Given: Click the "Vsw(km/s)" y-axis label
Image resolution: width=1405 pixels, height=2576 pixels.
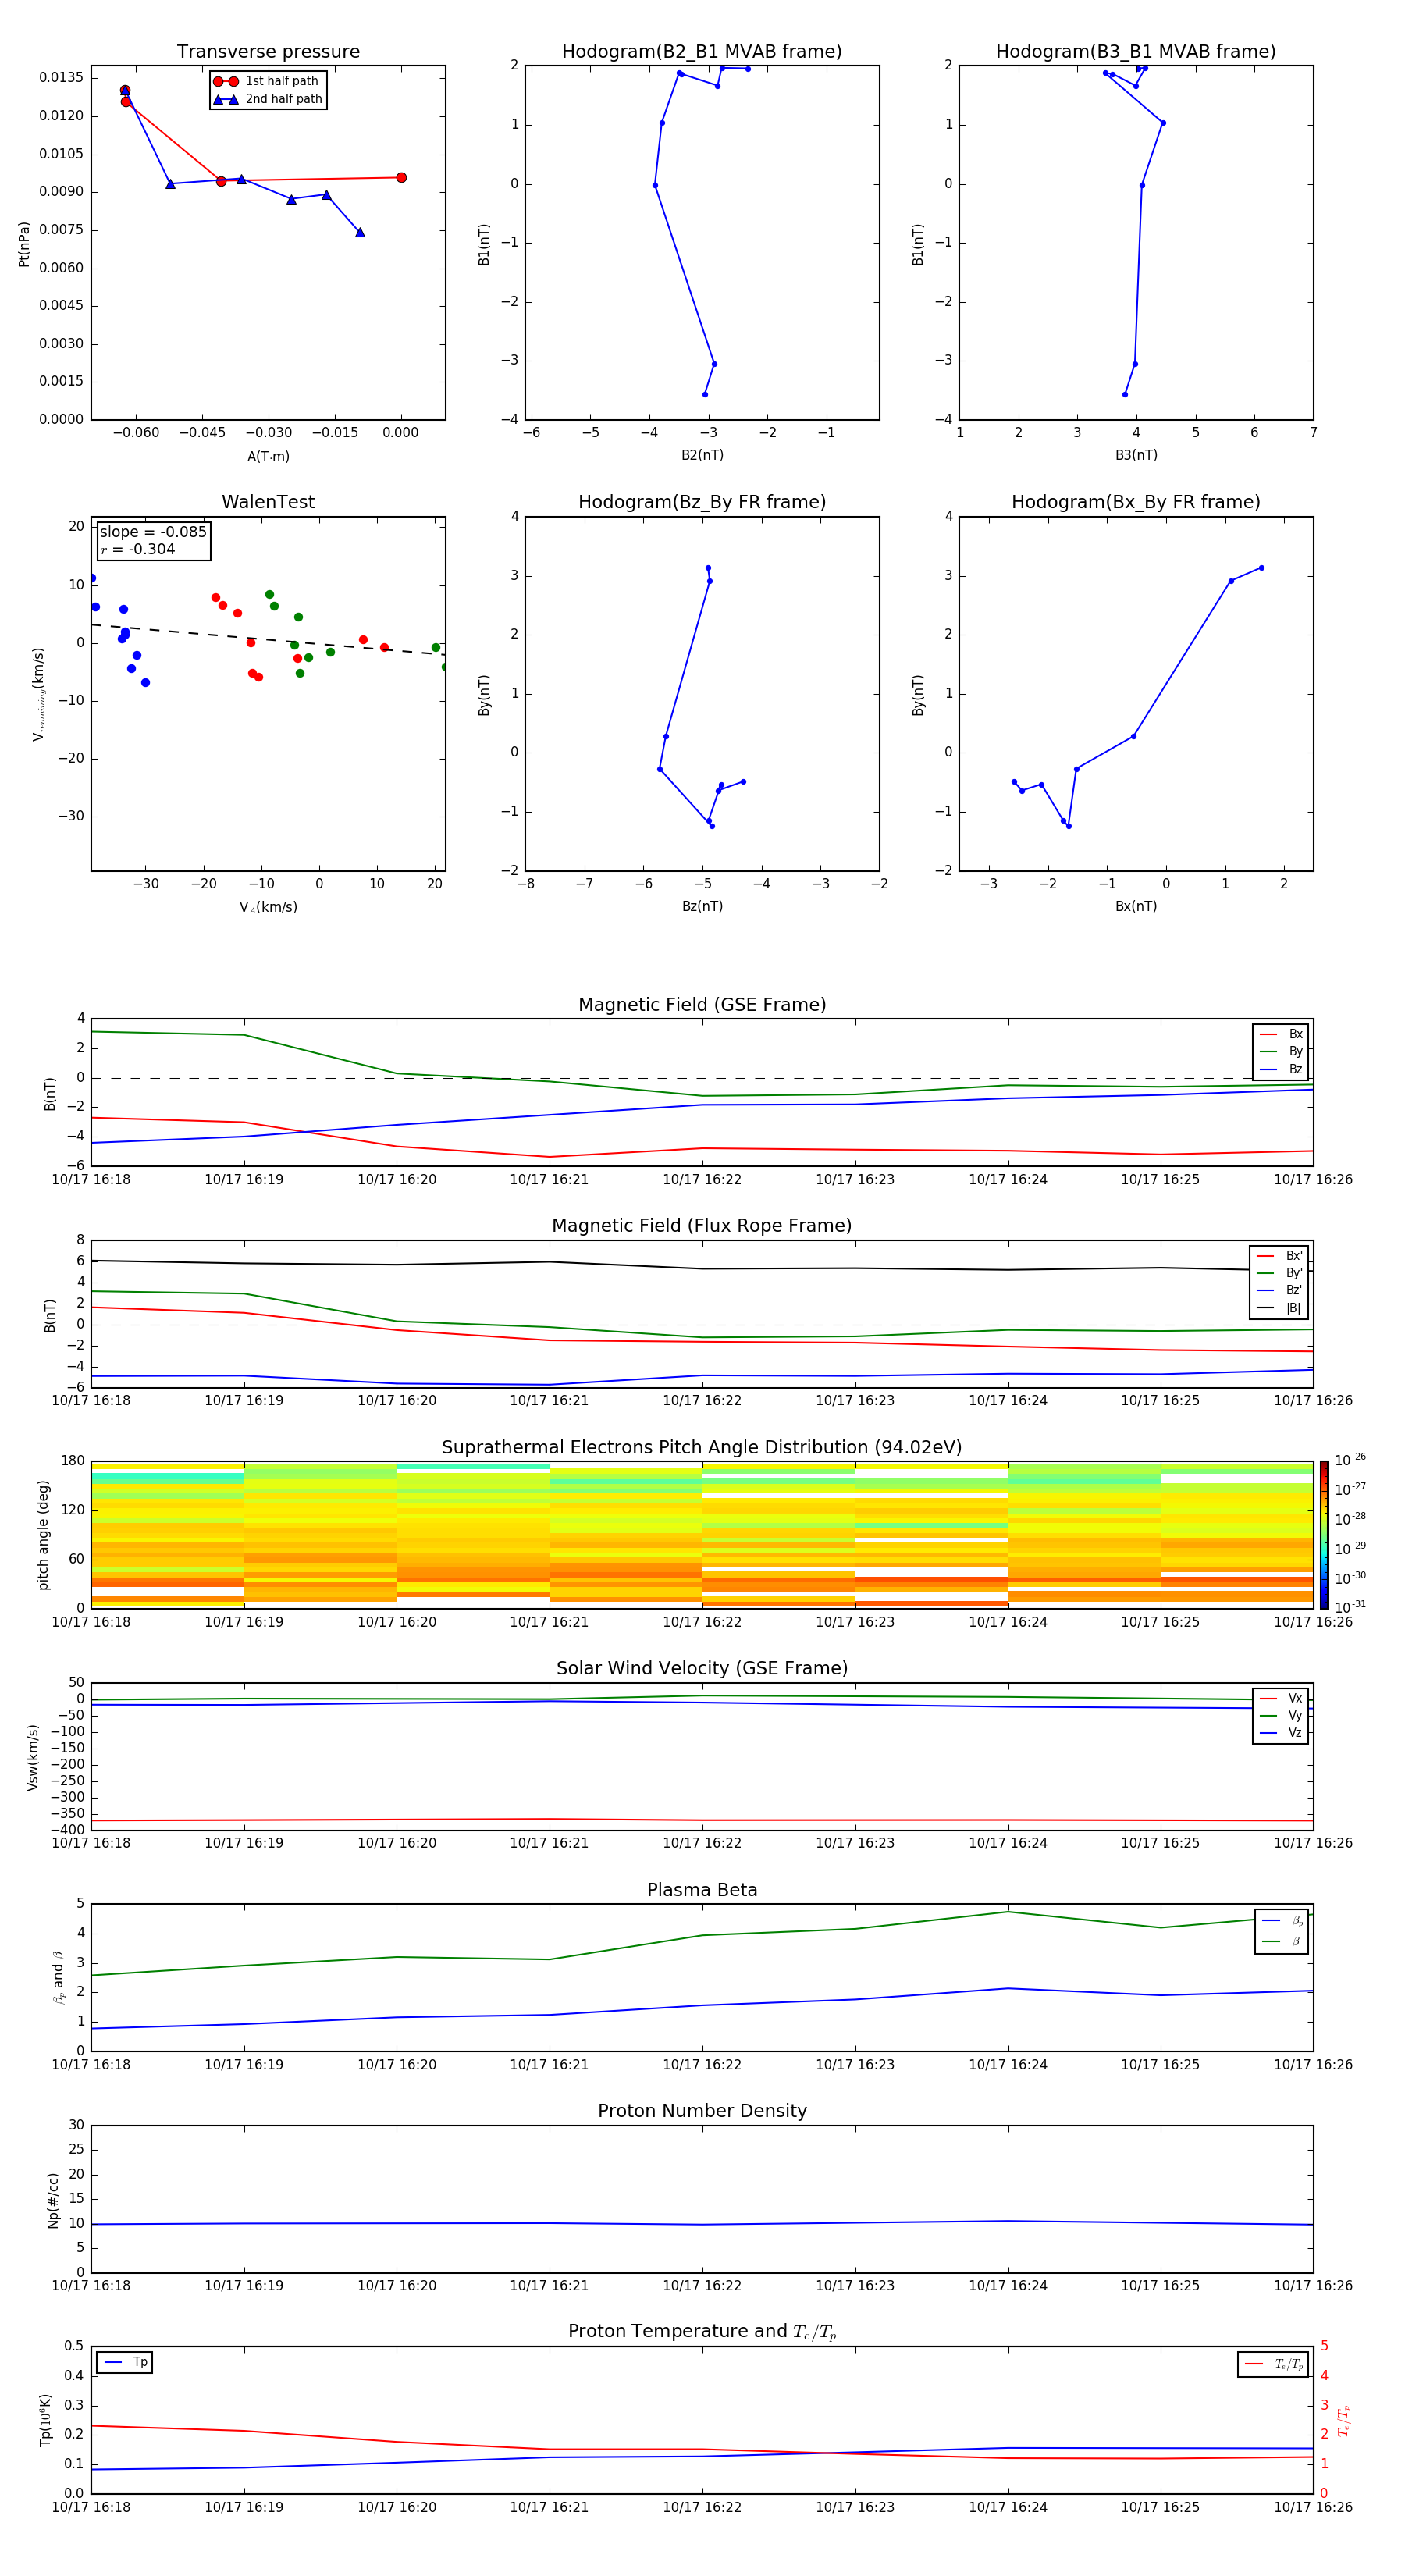Looking at the screenshot, I should [x=33, y=1757].
